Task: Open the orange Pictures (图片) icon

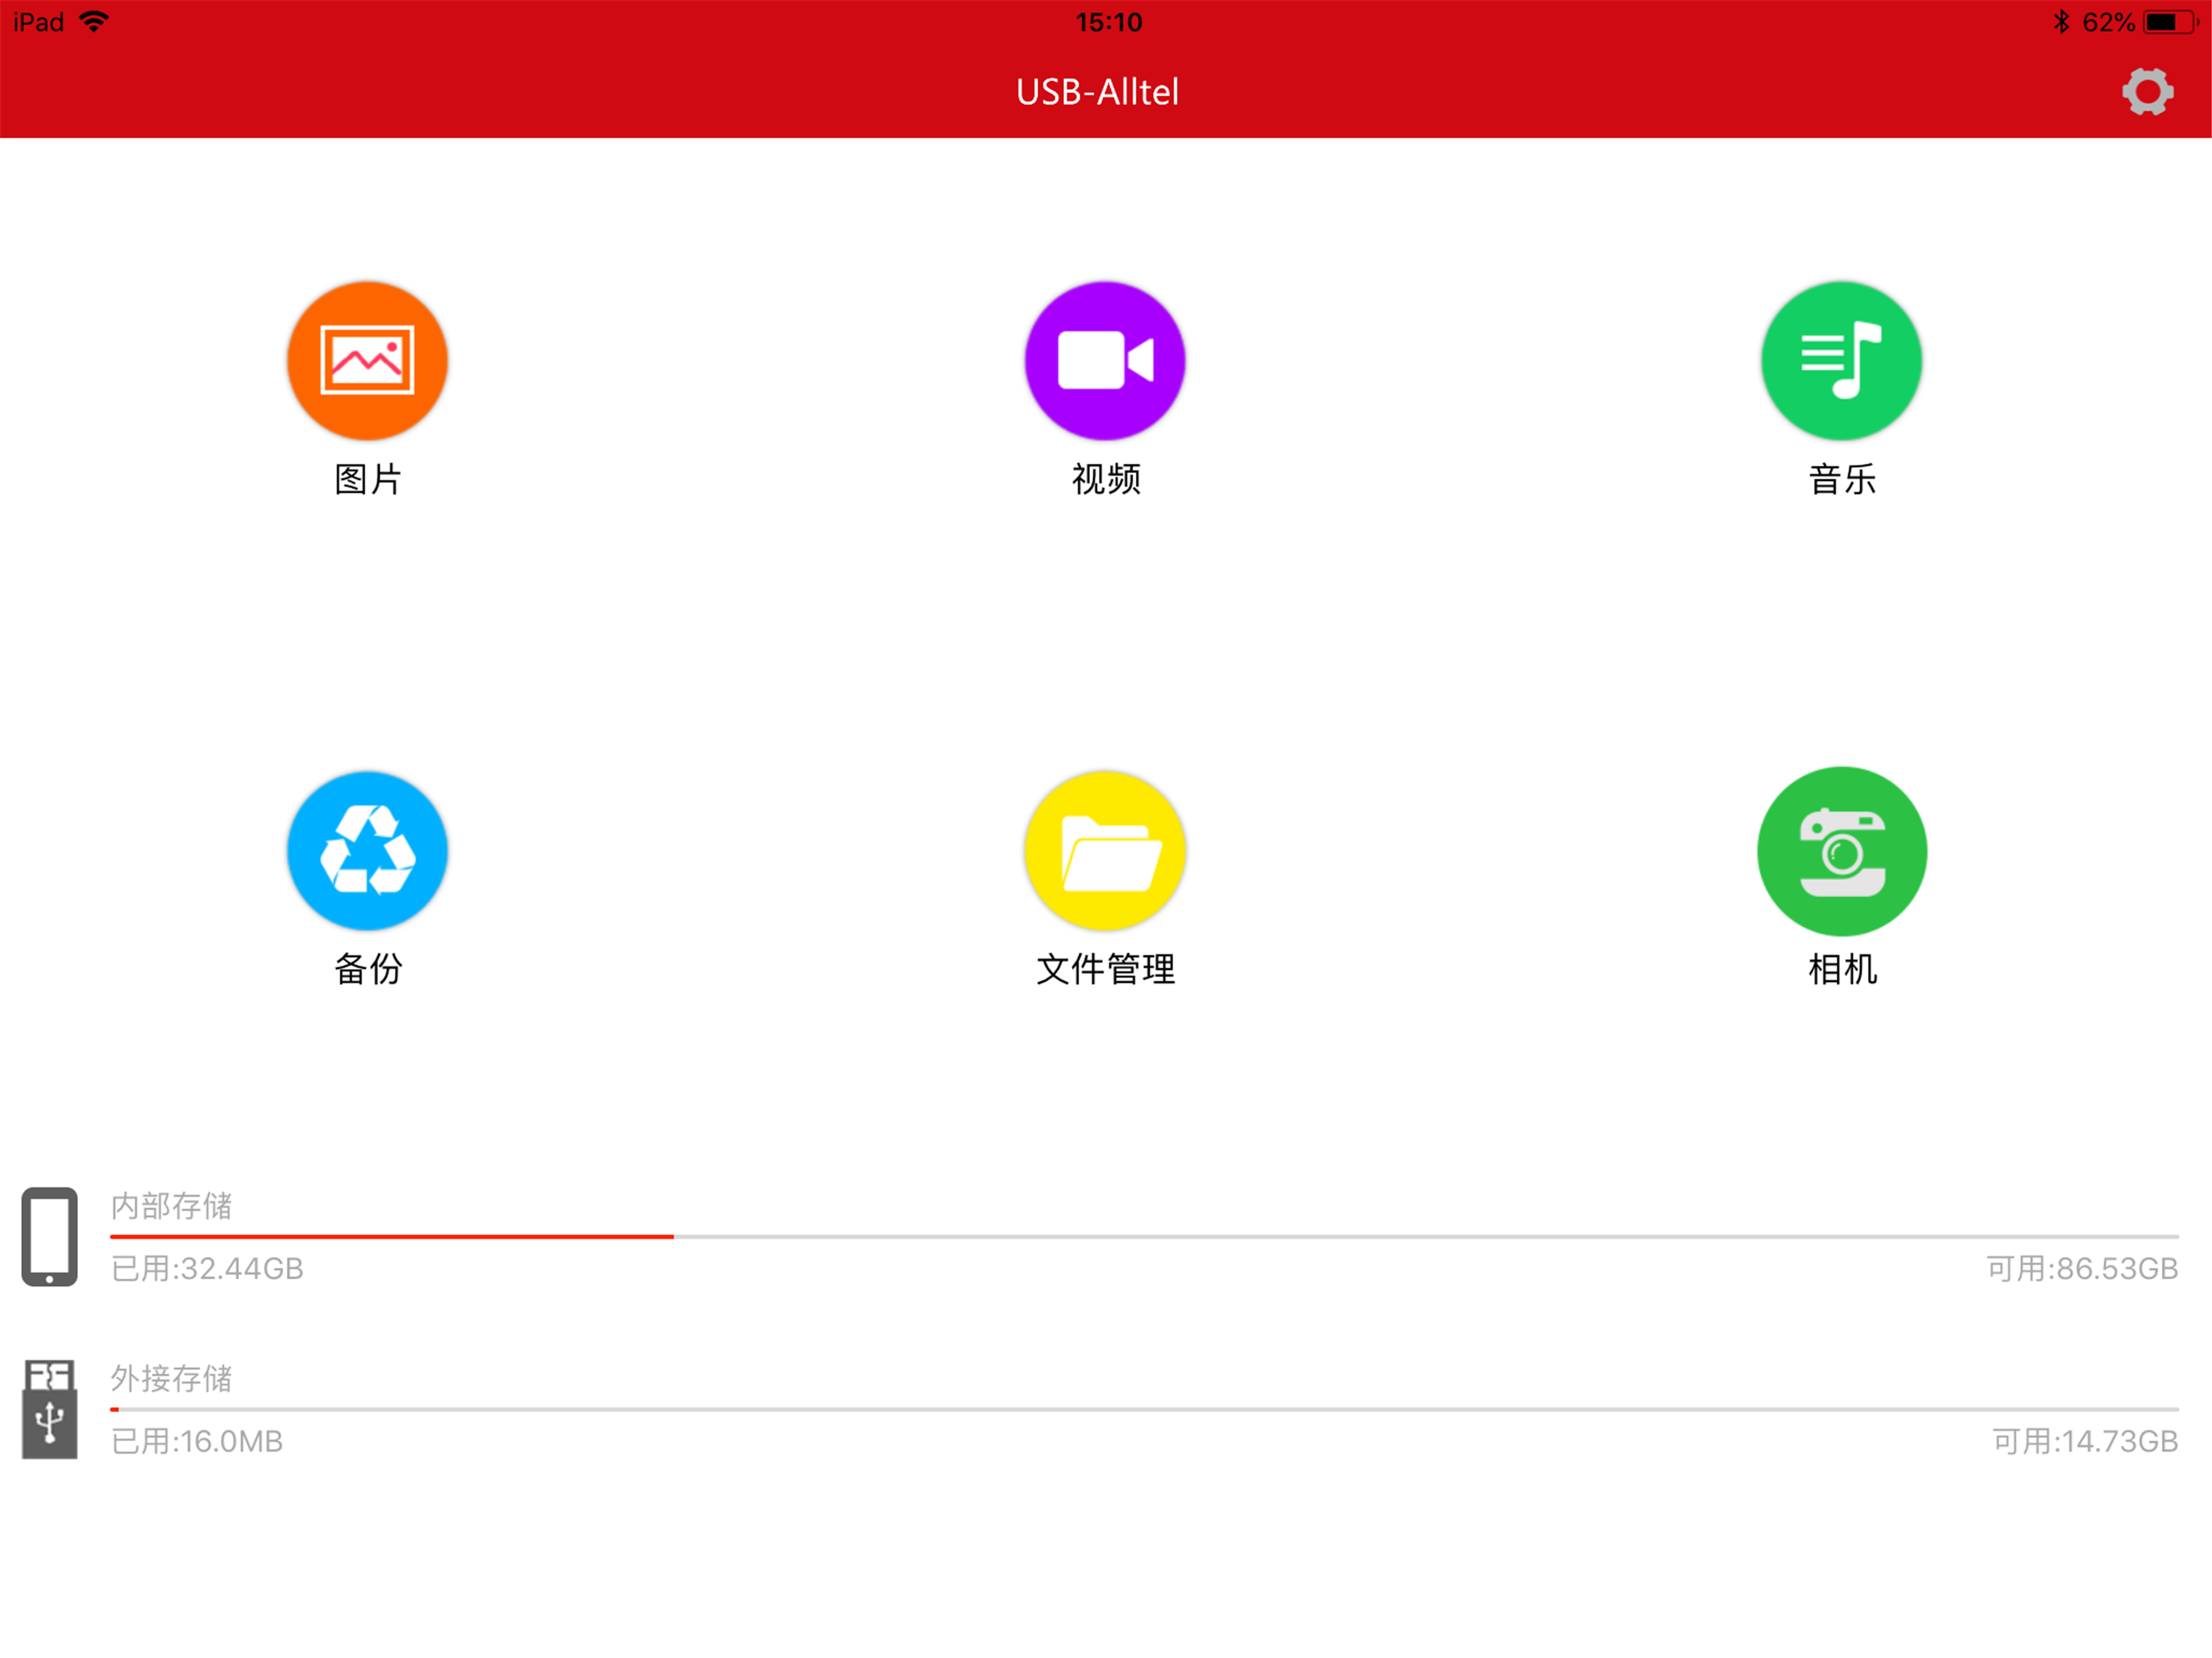Action: pyautogui.click(x=367, y=361)
